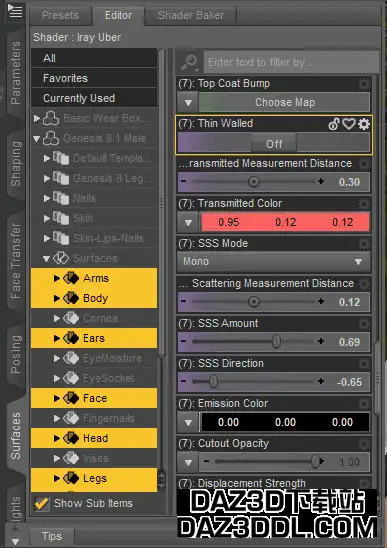Open Thin Walled gear settings
387x548 pixels.
(364, 124)
